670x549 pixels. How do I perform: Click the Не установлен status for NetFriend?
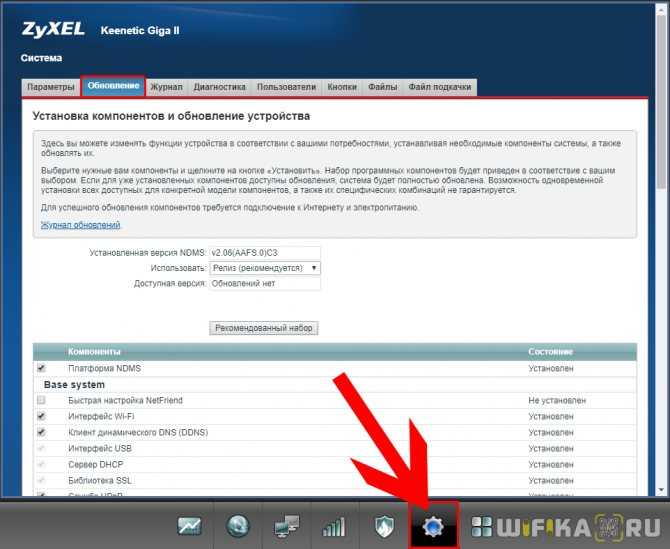pos(557,400)
